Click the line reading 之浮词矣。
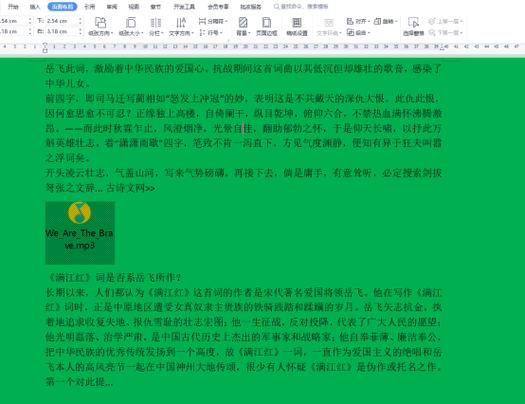 point(67,158)
